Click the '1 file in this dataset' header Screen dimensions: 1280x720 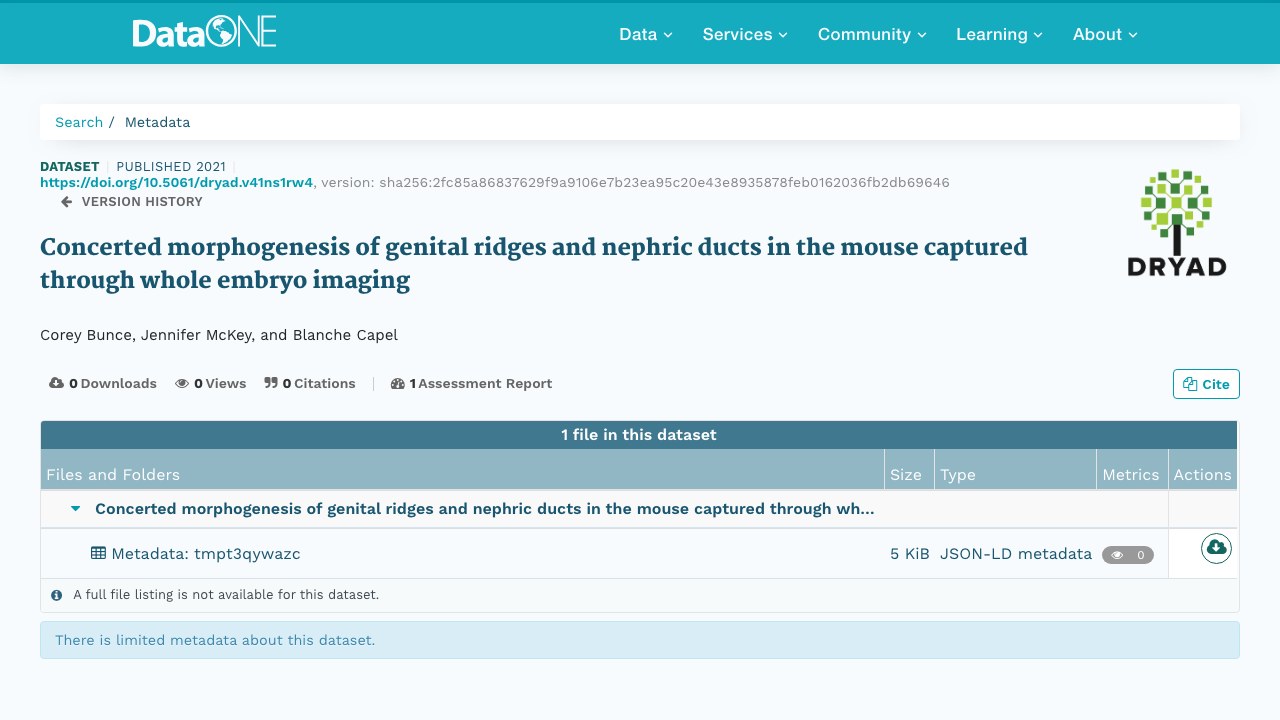click(639, 435)
